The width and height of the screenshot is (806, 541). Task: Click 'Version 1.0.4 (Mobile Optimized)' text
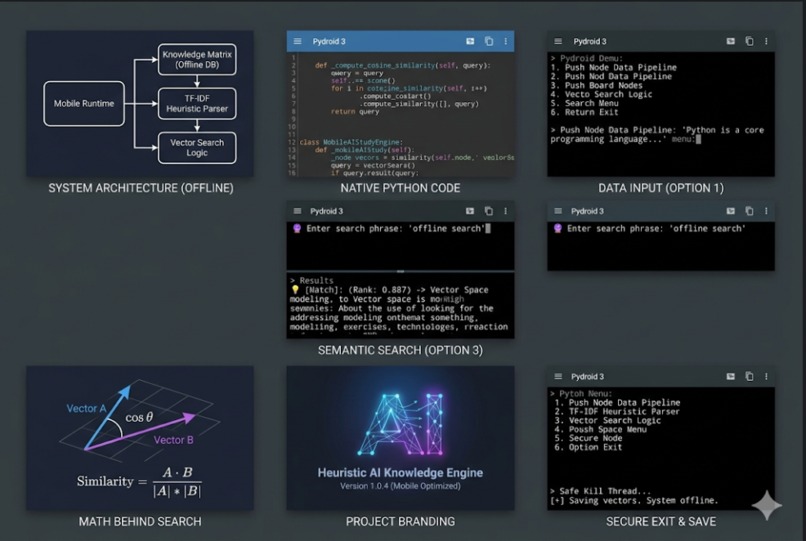coord(400,486)
